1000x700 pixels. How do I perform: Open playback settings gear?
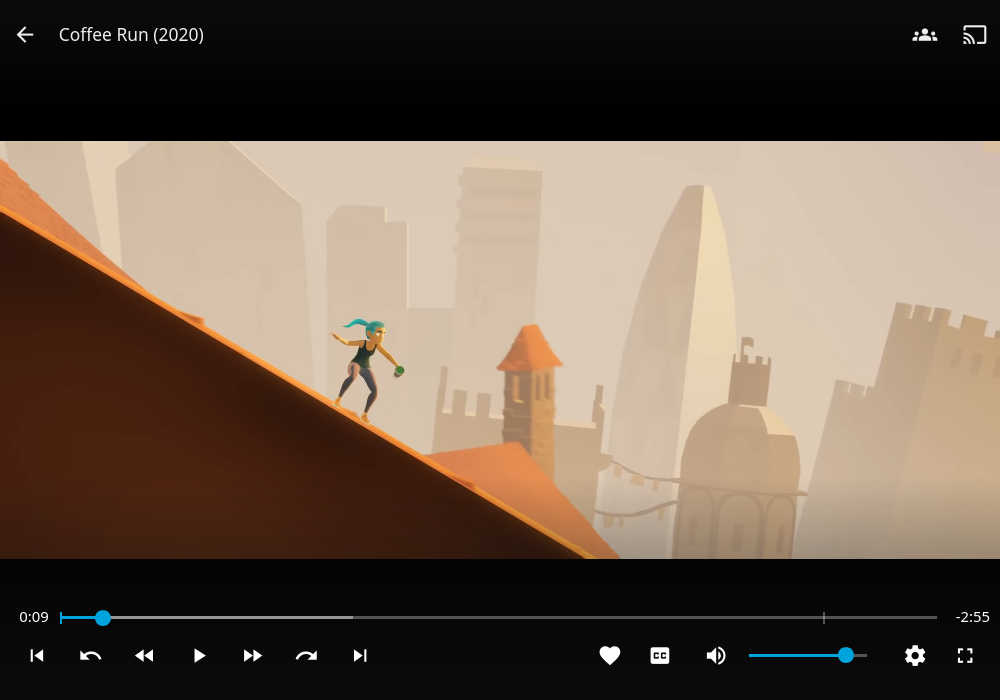(915, 655)
